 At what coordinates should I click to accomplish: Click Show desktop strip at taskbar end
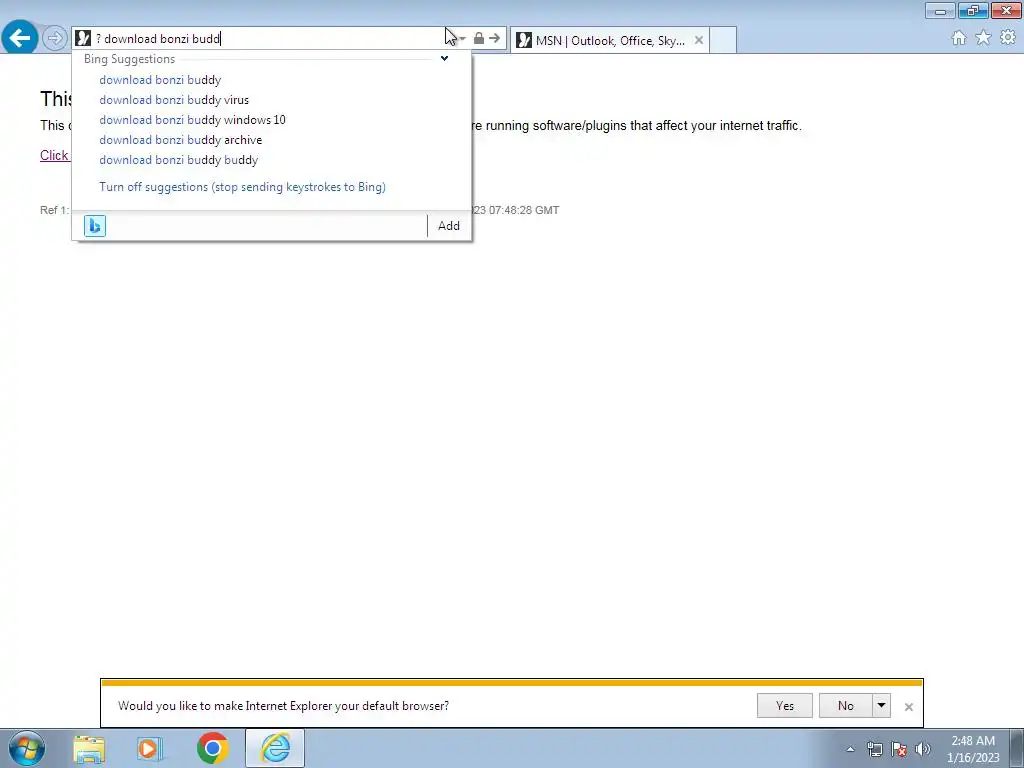coord(1017,748)
